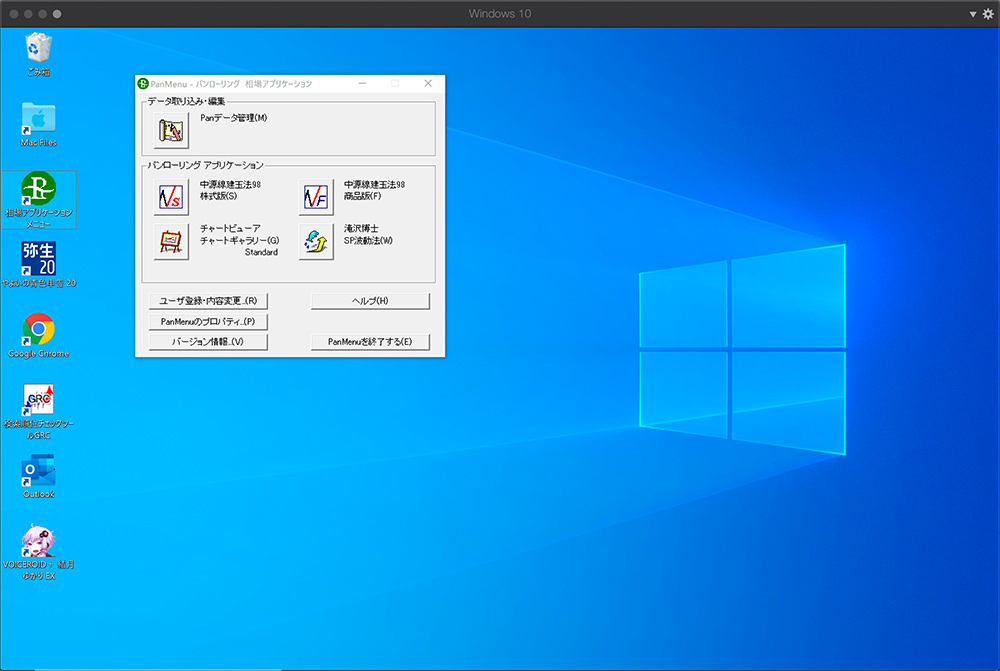Click the PanMenu title bar icon

(143, 84)
